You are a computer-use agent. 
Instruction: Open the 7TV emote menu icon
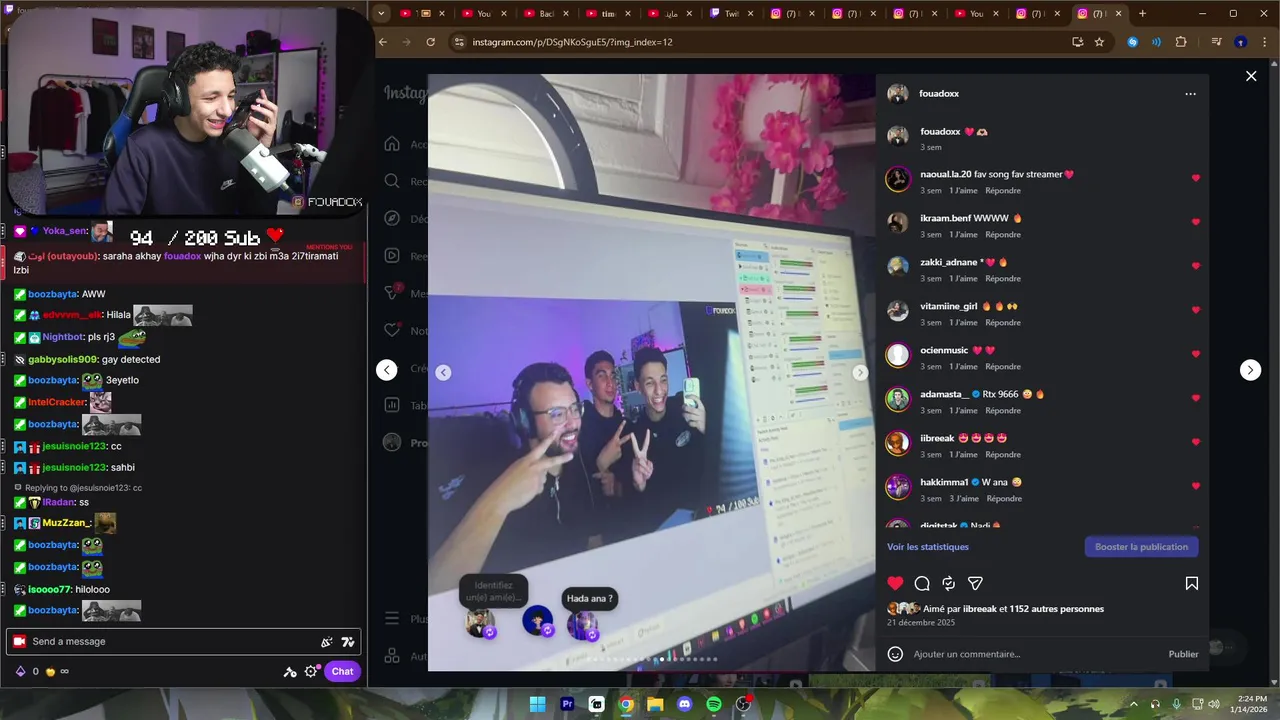[348, 642]
